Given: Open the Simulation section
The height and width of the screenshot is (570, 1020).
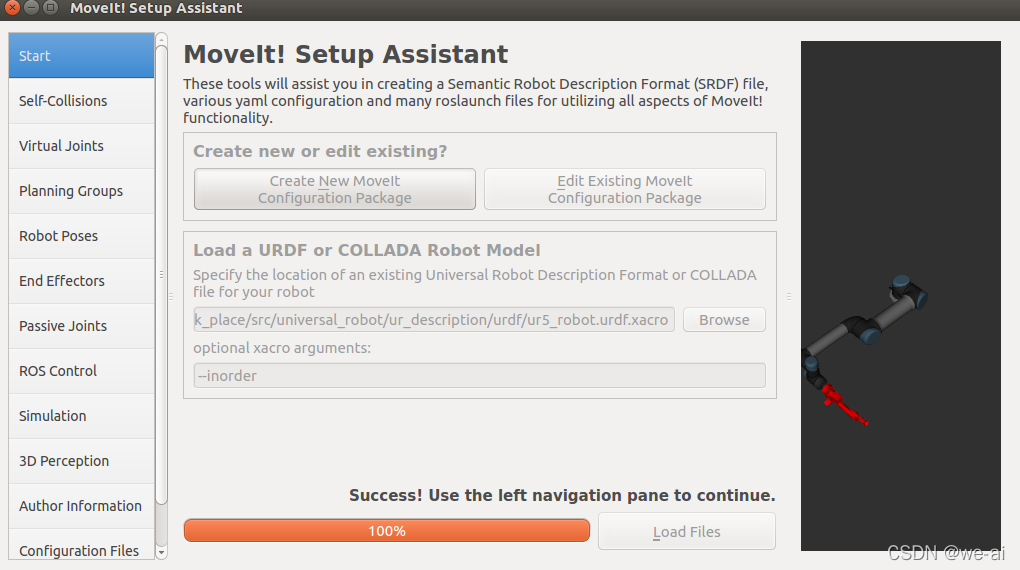Looking at the screenshot, I should 53,416.
